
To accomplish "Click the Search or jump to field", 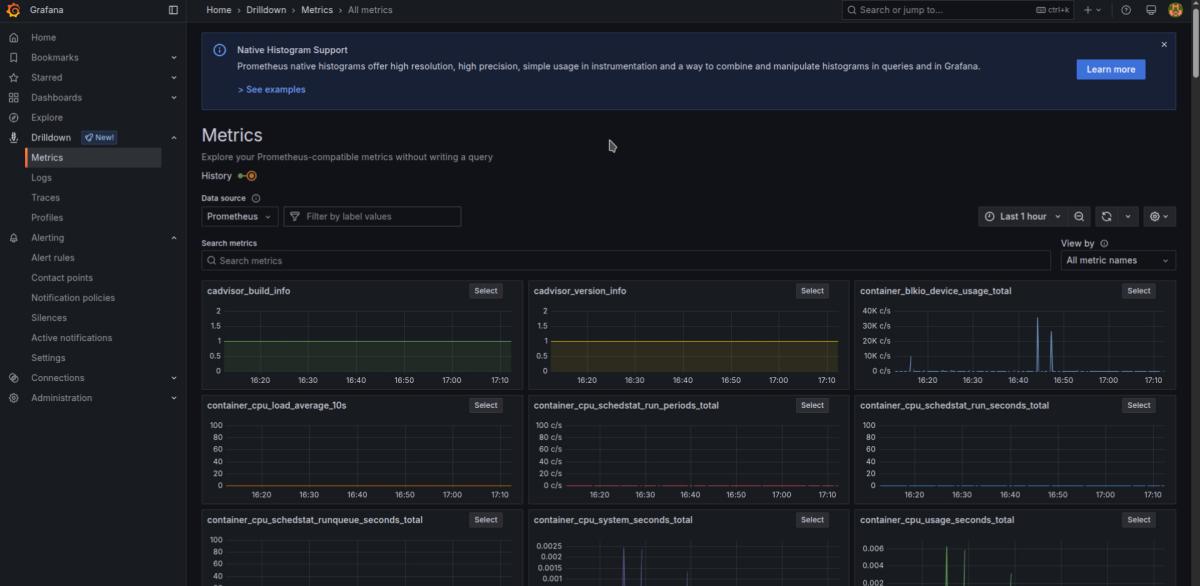I will pos(958,10).
